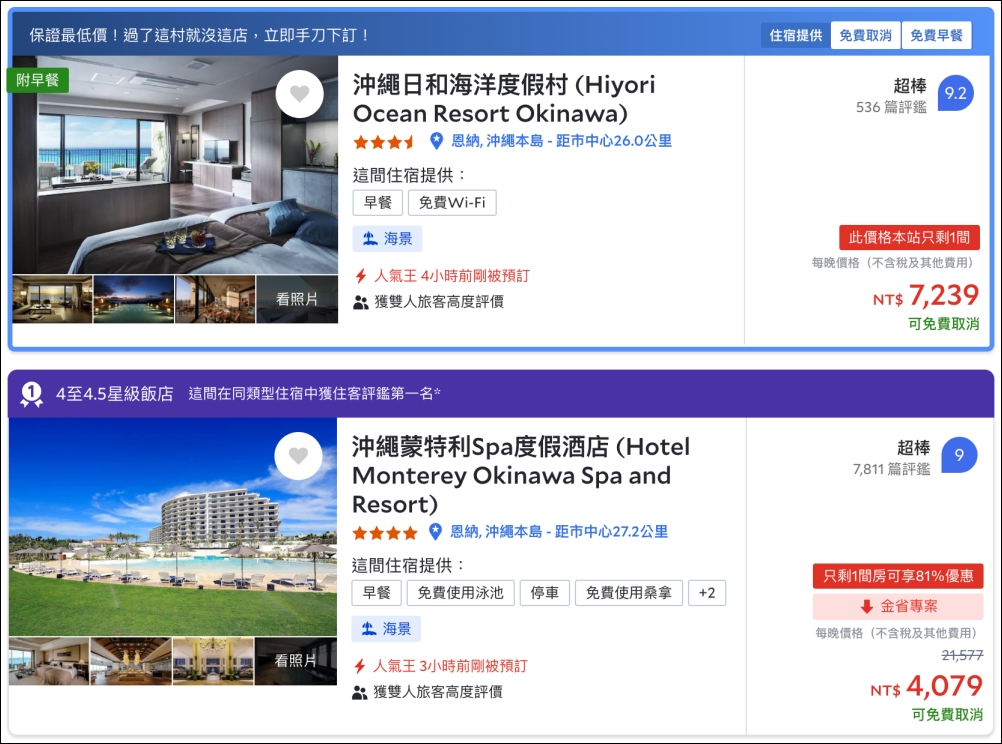This screenshot has height=744, width=1002.
Task: Click the Hiyori 早餐 amenity tag
Action: pyautogui.click(x=378, y=203)
